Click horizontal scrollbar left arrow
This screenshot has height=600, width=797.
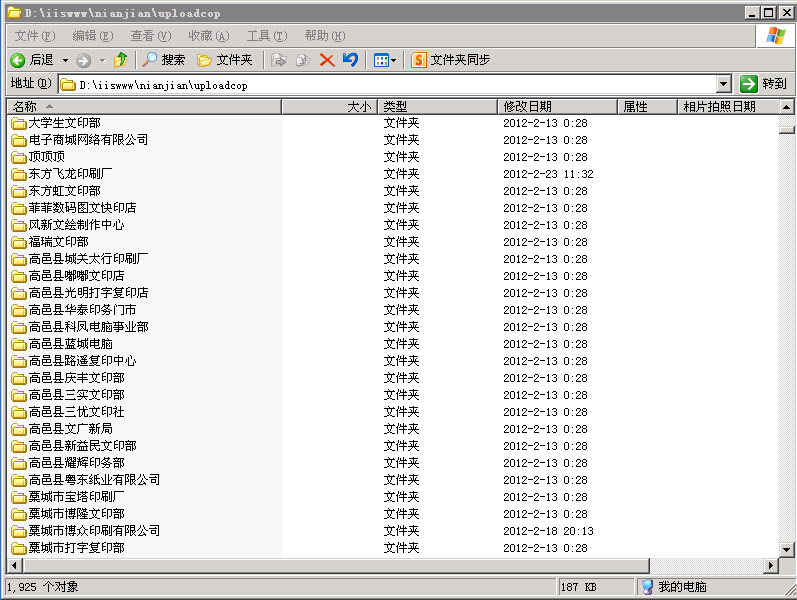[x=14, y=565]
